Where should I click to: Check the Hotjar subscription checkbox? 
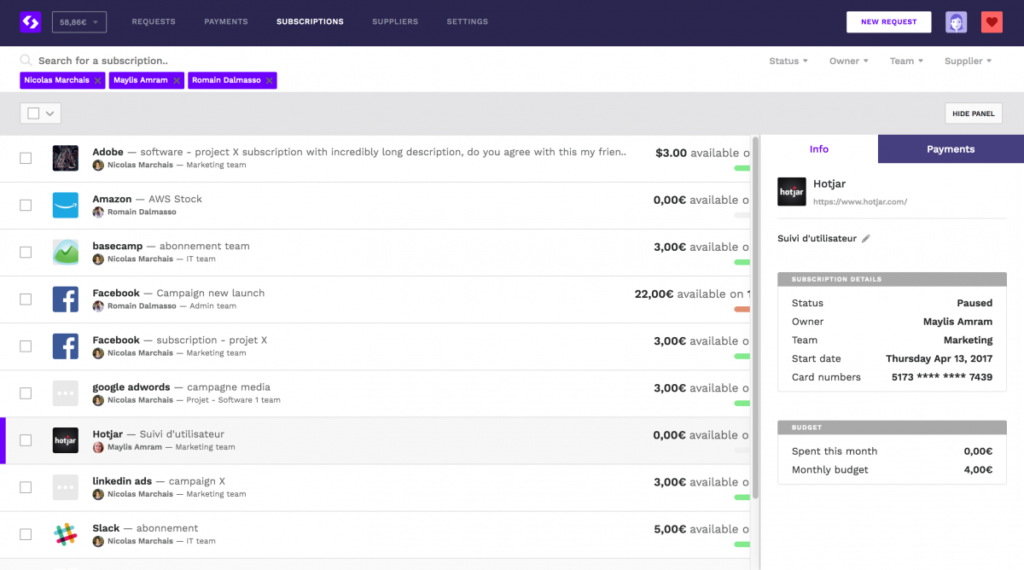click(25, 440)
